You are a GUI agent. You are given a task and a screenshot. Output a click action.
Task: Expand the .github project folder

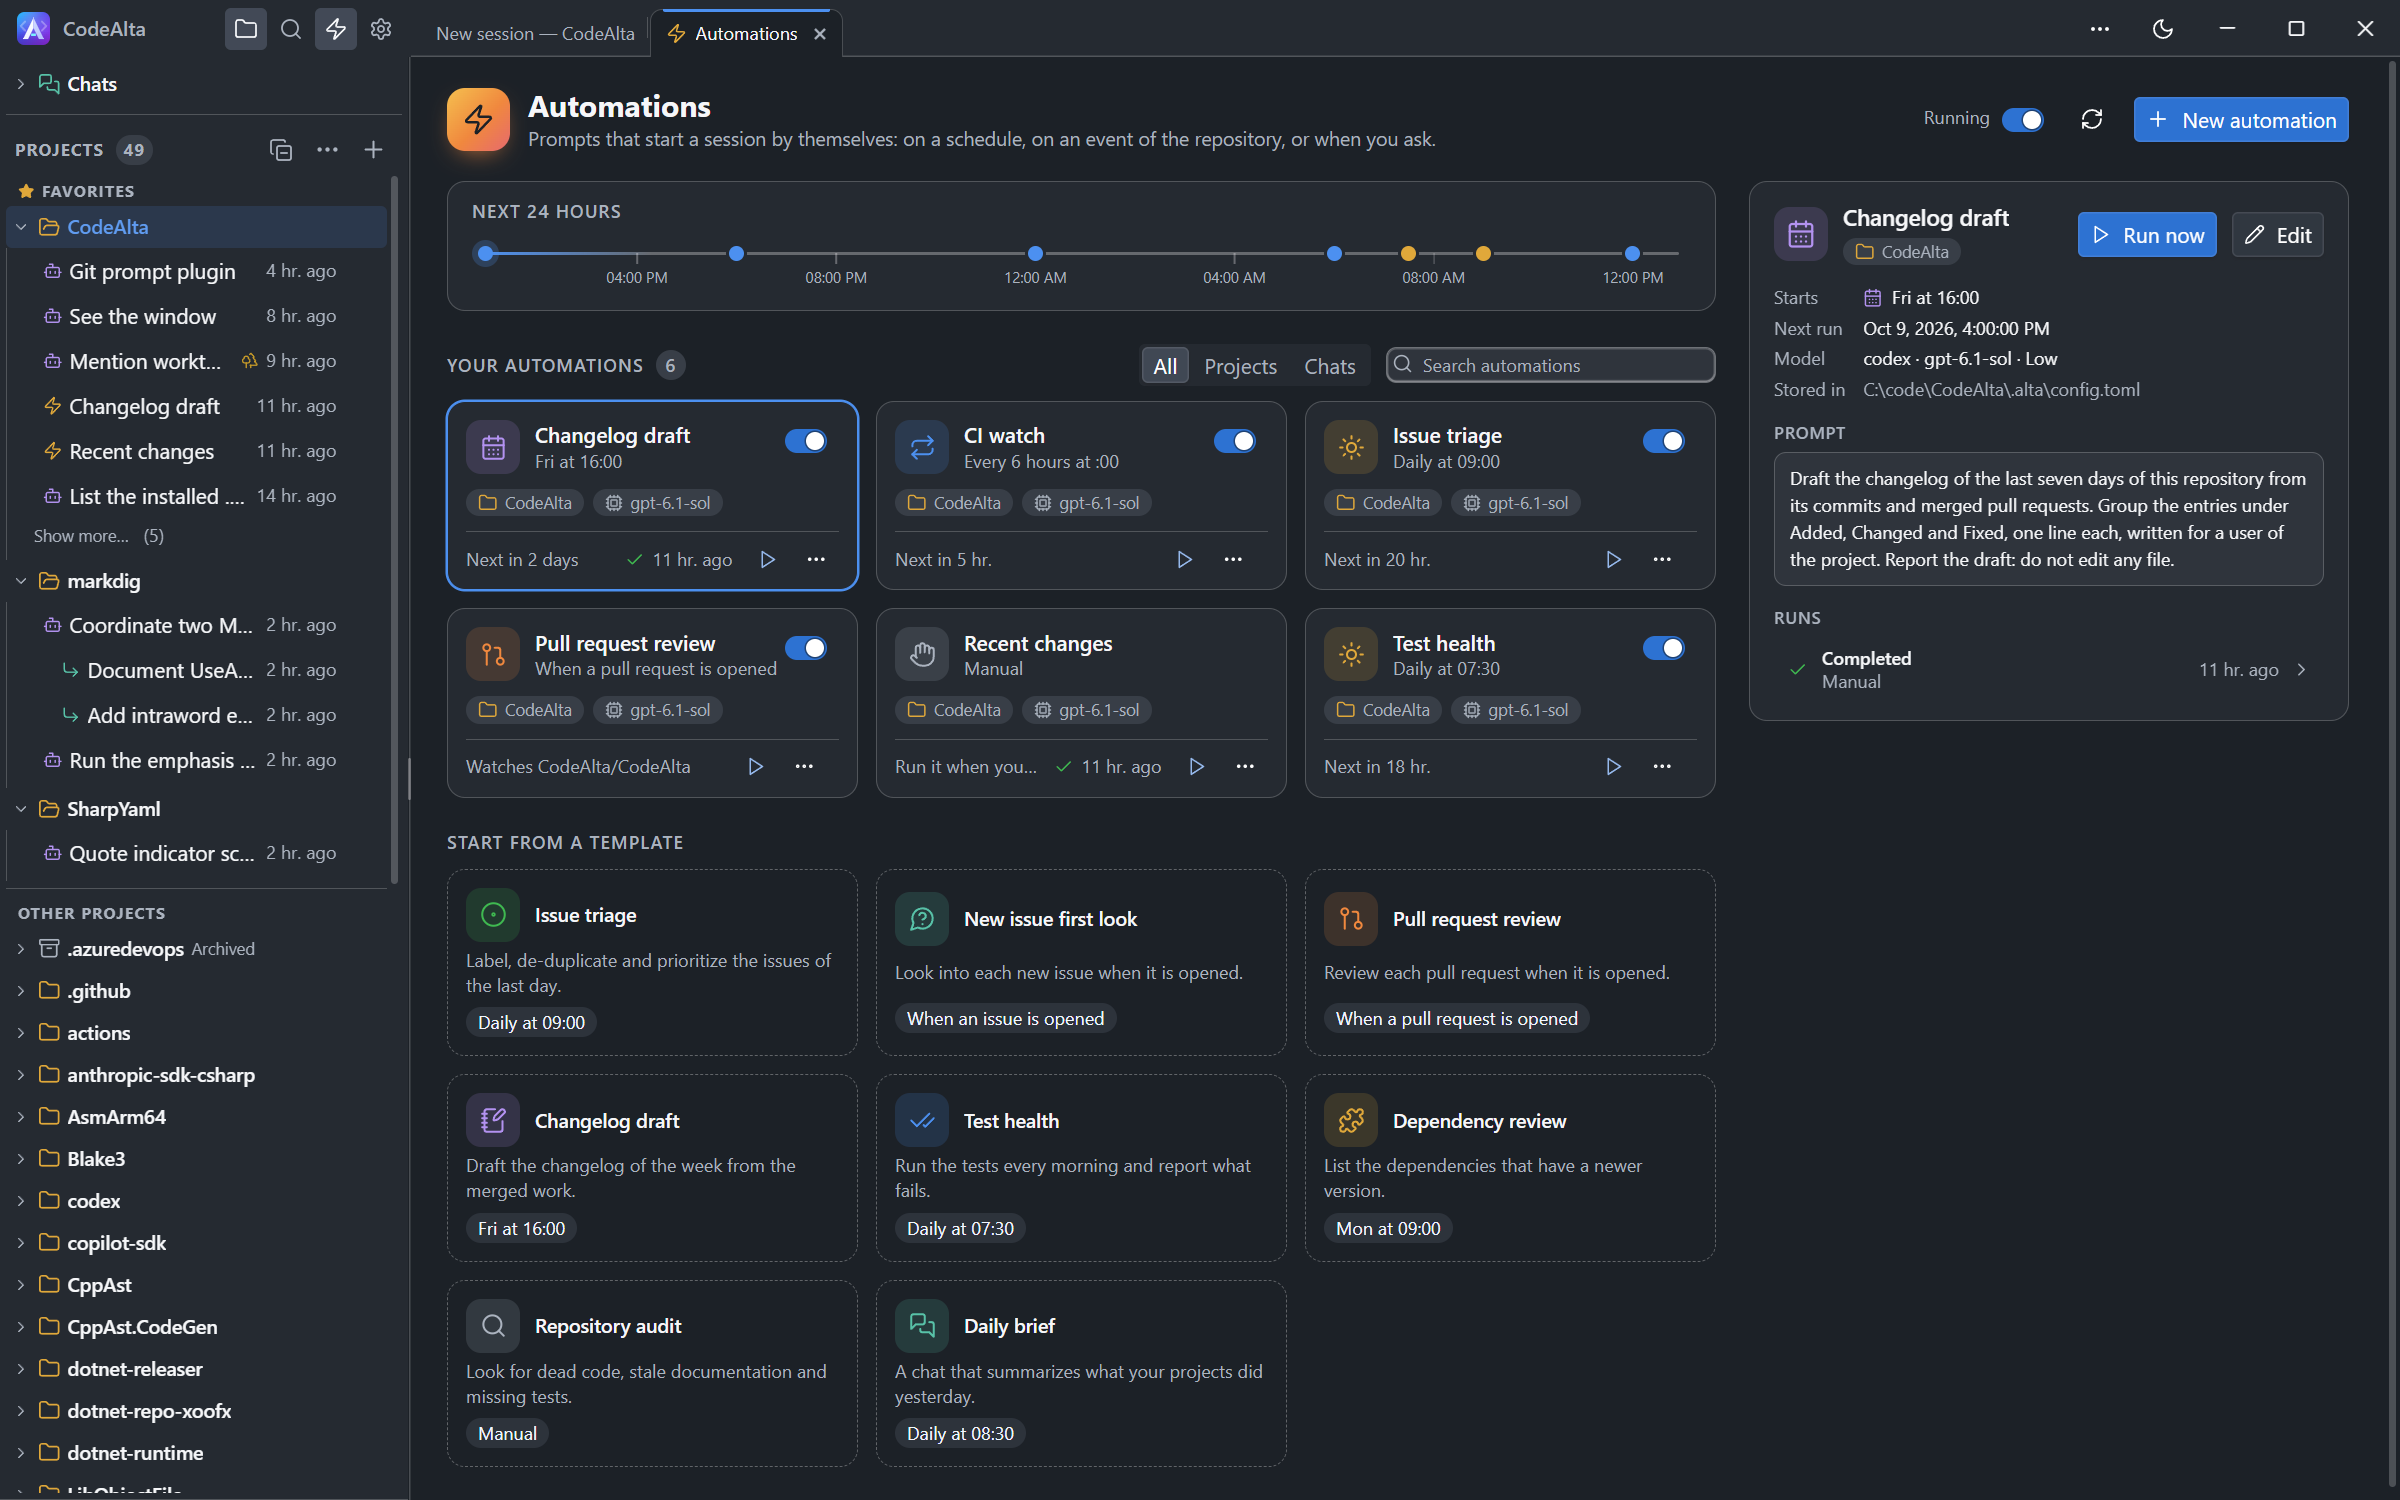(x=21, y=991)
